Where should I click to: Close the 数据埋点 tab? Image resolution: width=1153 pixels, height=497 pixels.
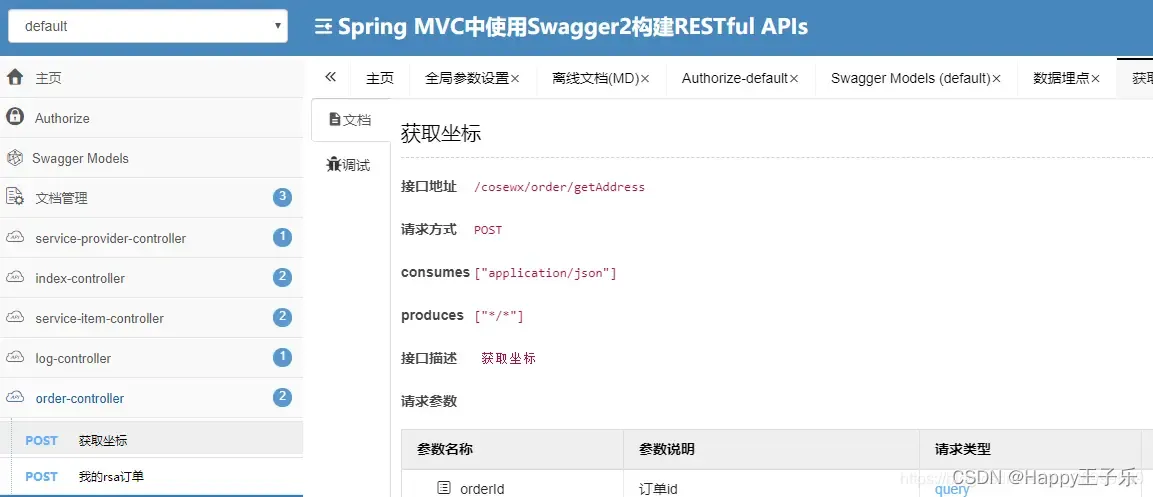(x=1096, y=79)
